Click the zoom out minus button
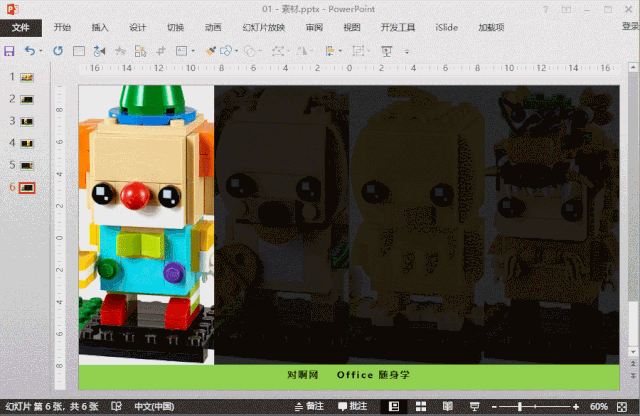 (x=494, y=407)
